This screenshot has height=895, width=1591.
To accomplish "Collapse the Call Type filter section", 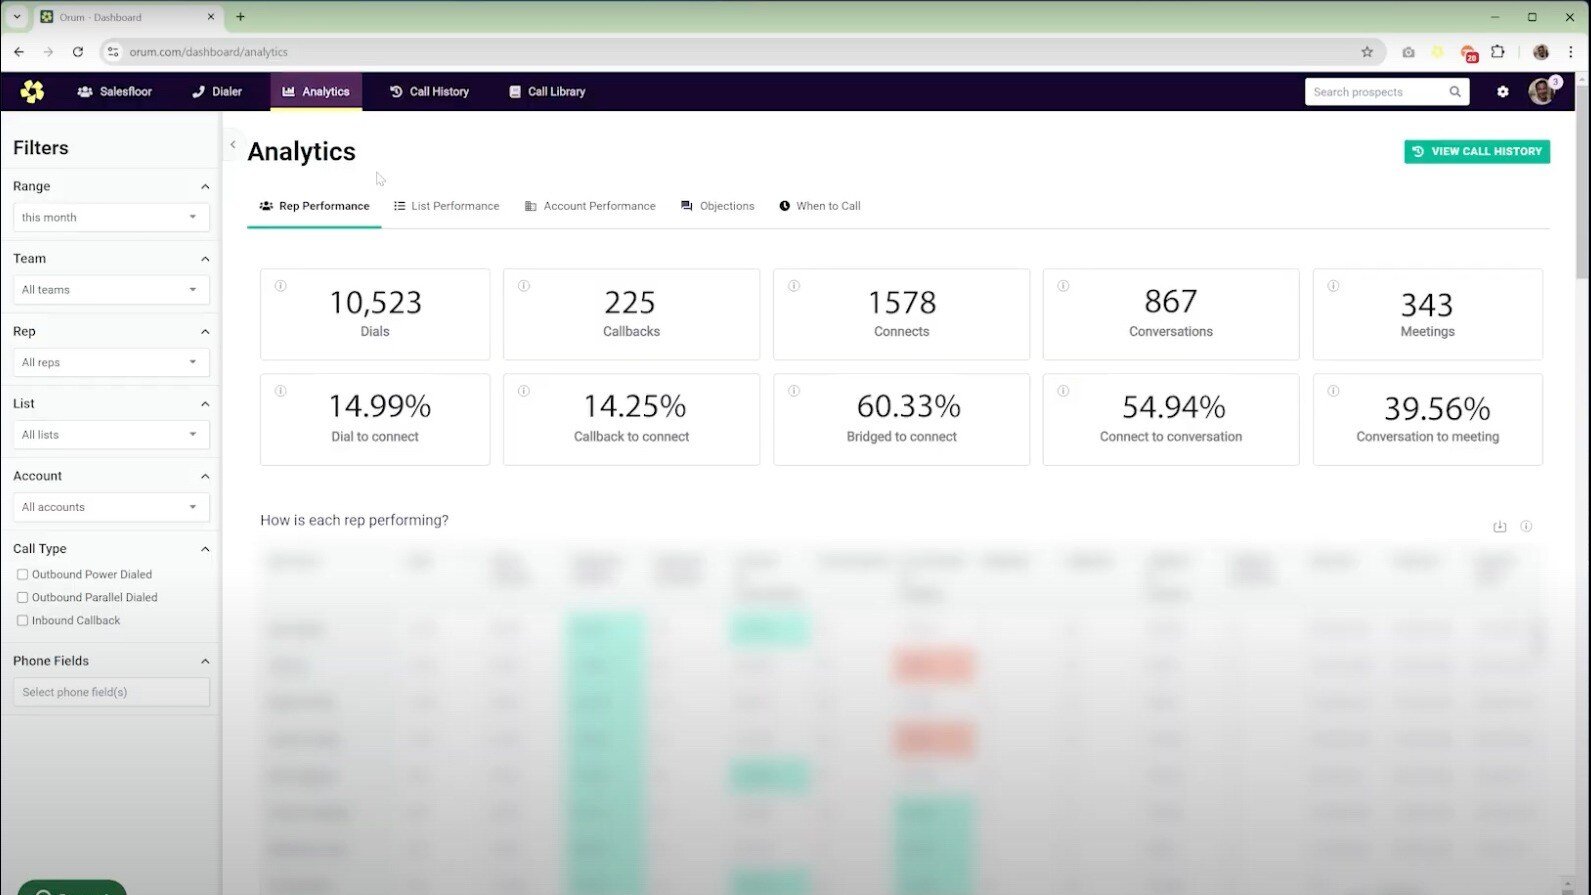I will click(205, 549).
